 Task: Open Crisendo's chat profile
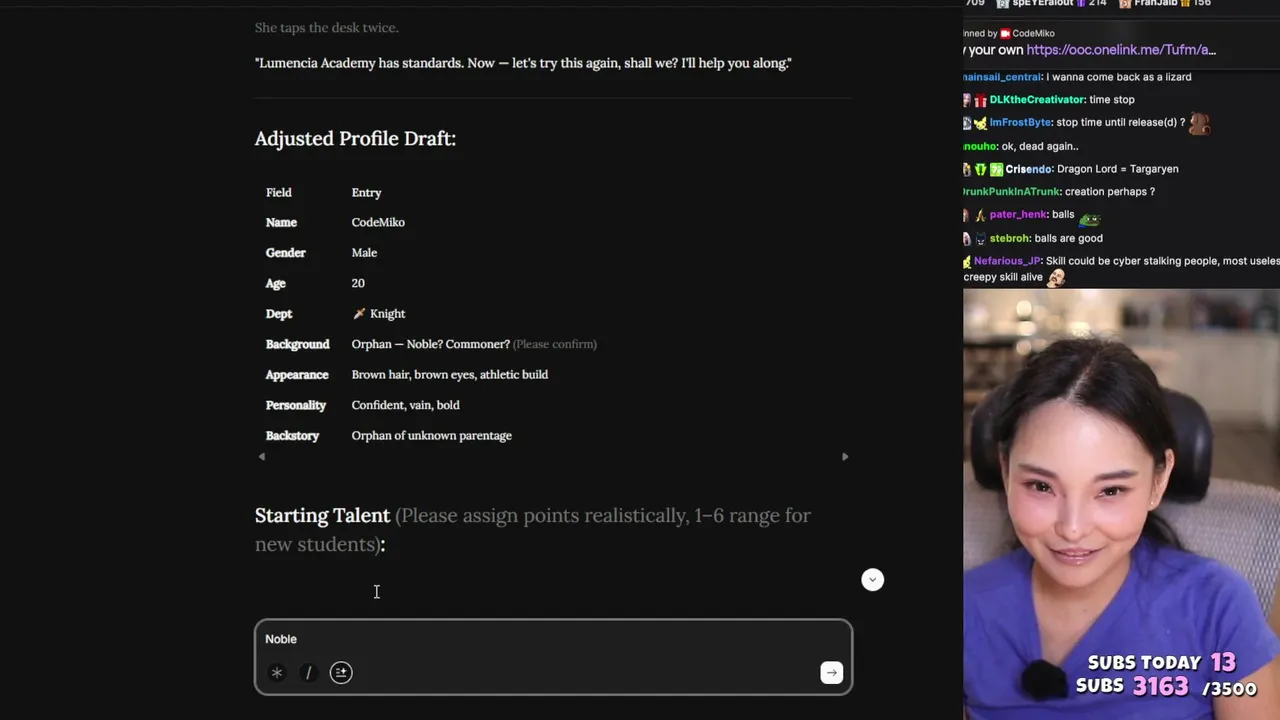point(1028,170)
